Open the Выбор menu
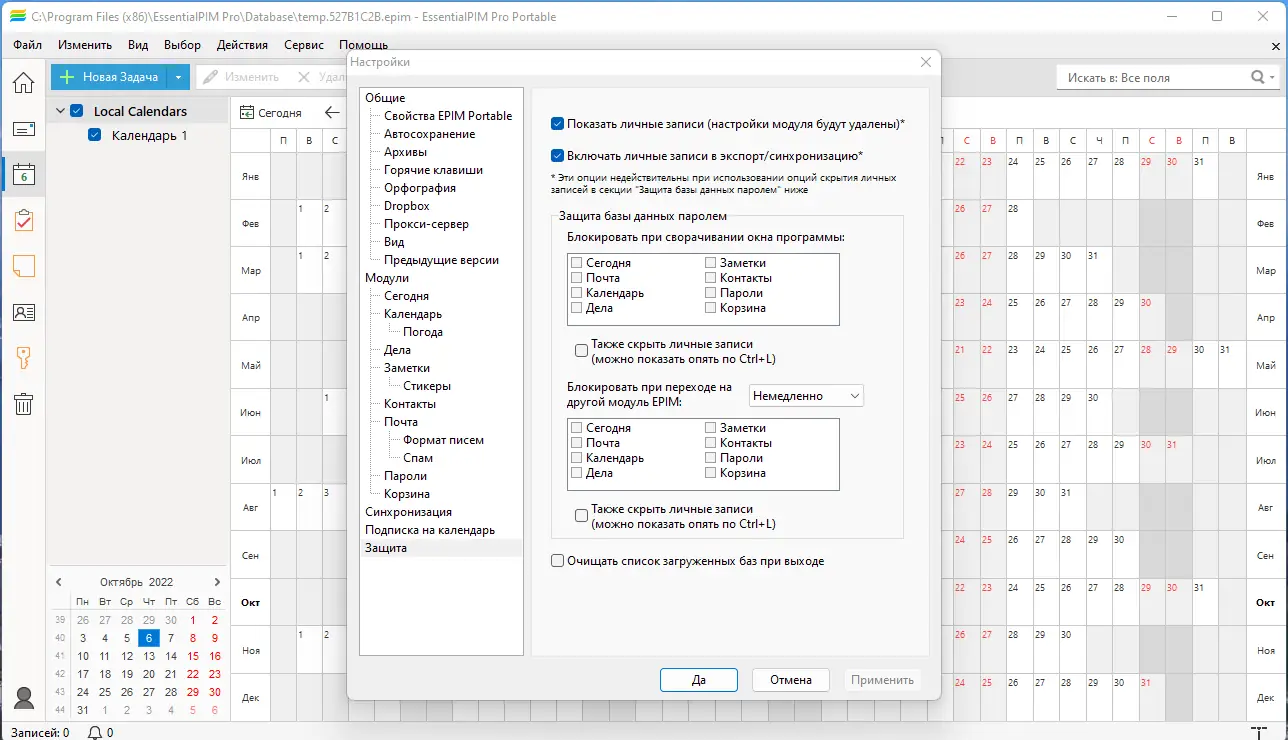 [x=182, y=45]
